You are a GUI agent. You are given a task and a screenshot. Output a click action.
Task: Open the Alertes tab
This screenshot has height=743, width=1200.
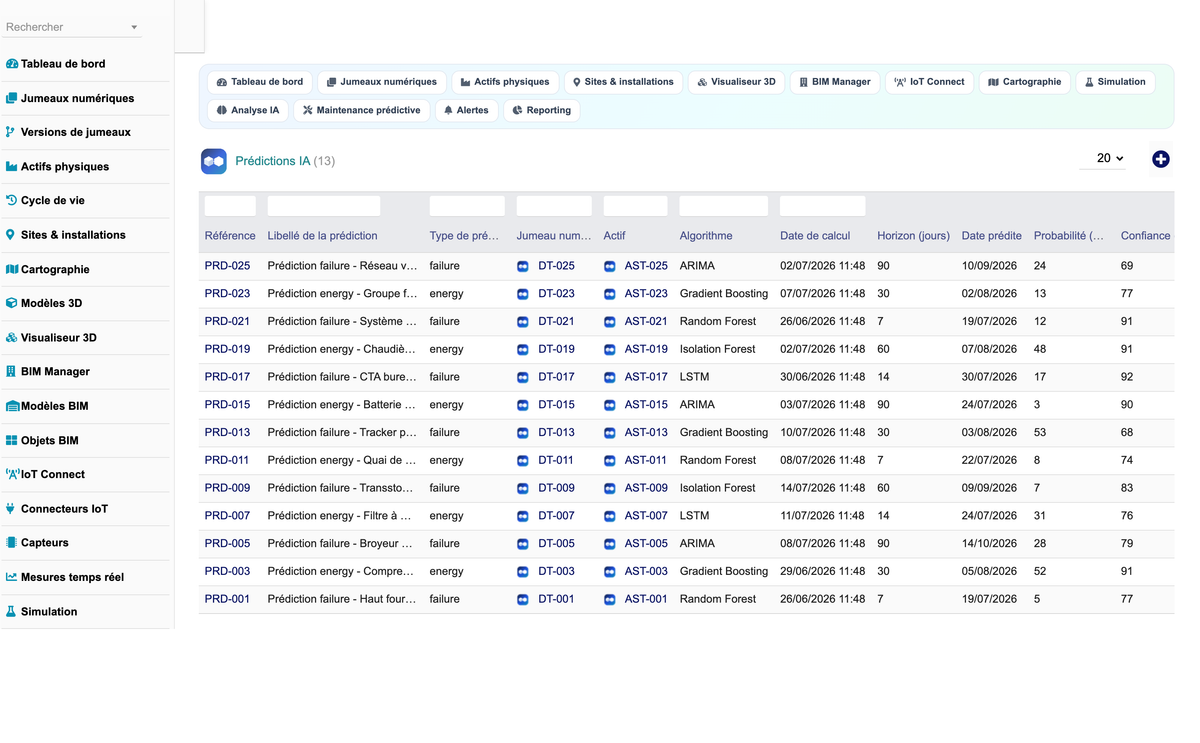[x=467, y=110]
